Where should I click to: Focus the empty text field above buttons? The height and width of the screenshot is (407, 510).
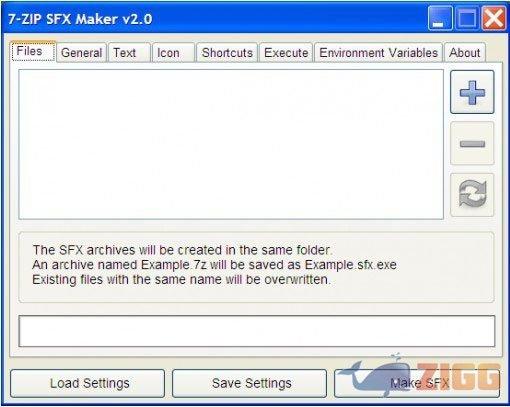pos(257,331)
